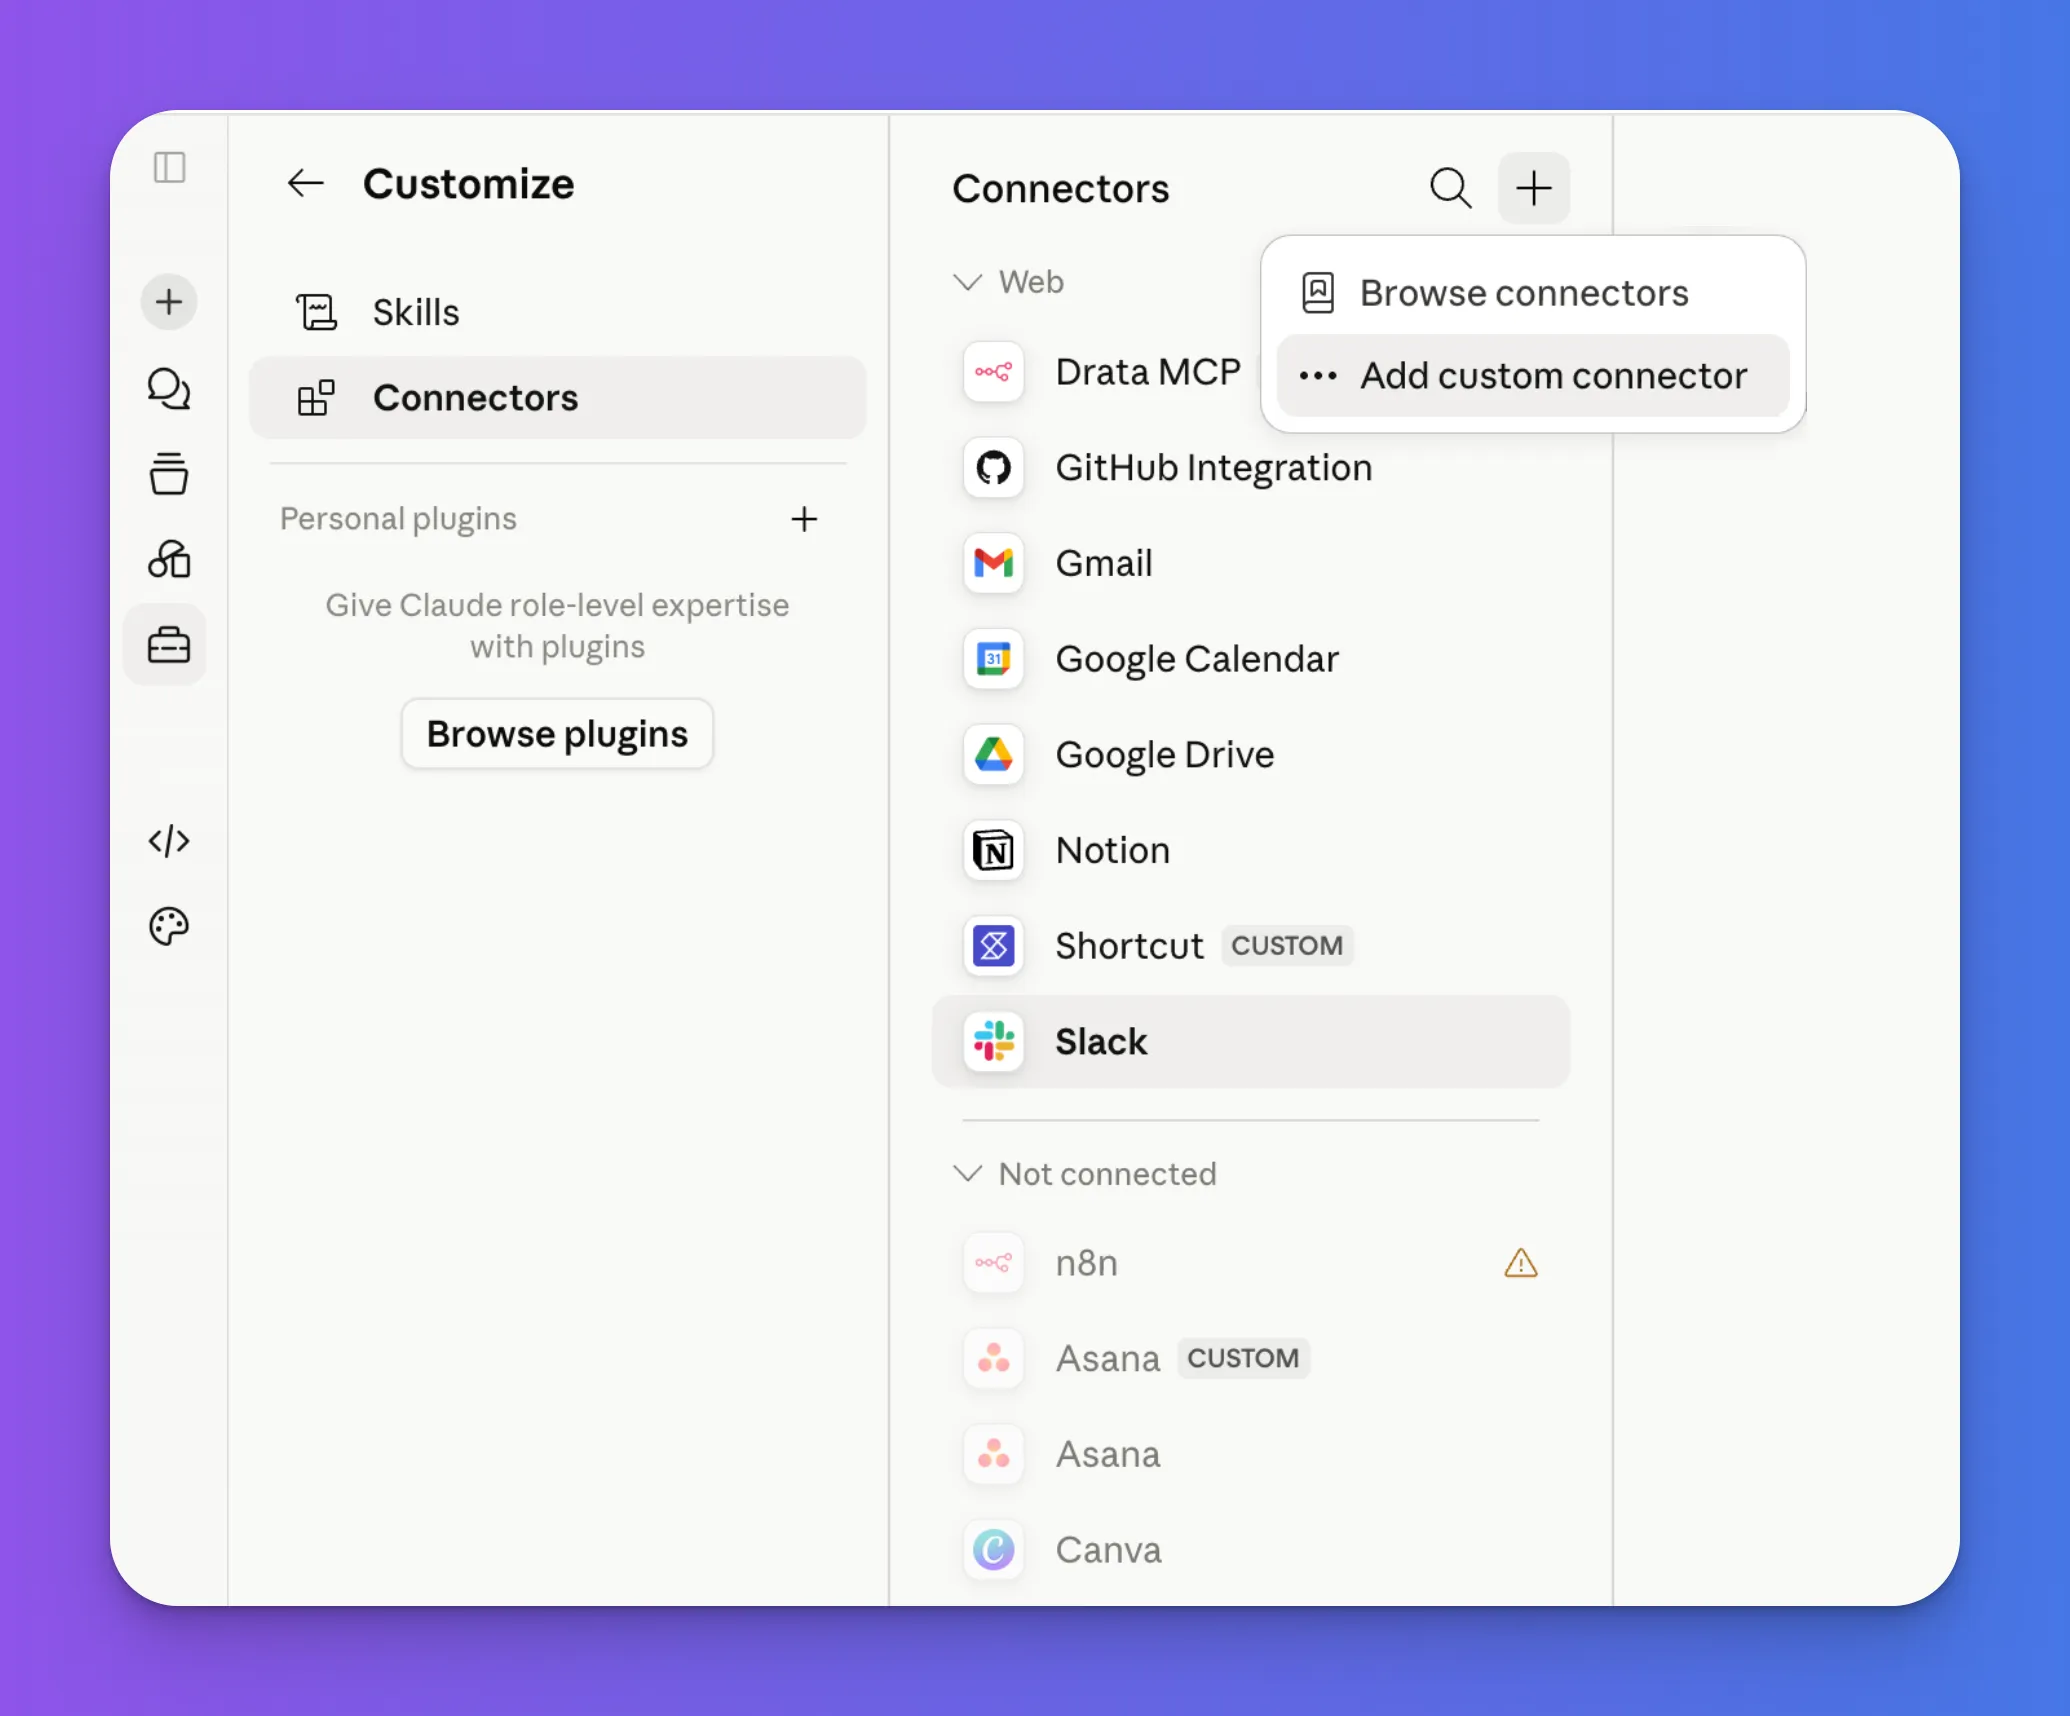This screenshot has height=1716, width=2070.
Task: Click the Asana icon in the CUSTOM row
Action: click(x=994, y=1359)
